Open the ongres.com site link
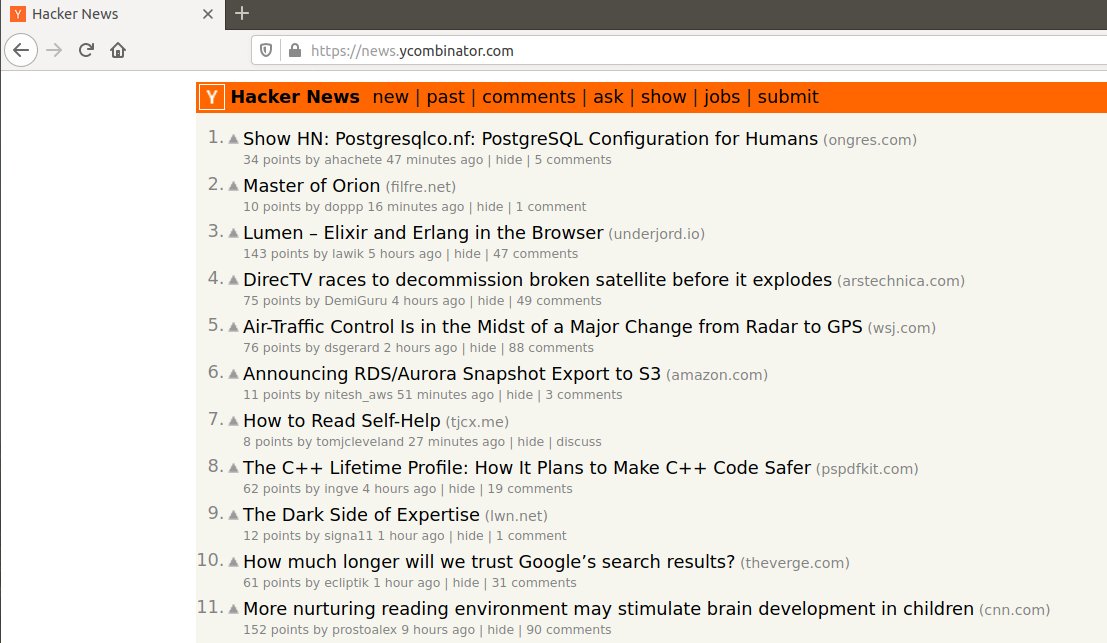1107x643 pixels. pos(870,140)
